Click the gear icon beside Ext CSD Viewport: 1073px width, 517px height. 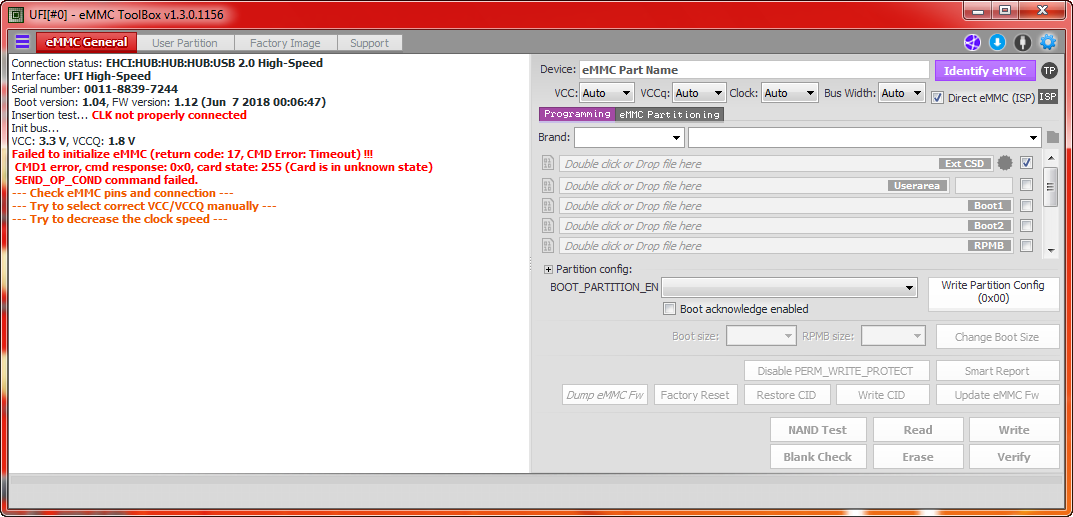[x=1005, y=163]
